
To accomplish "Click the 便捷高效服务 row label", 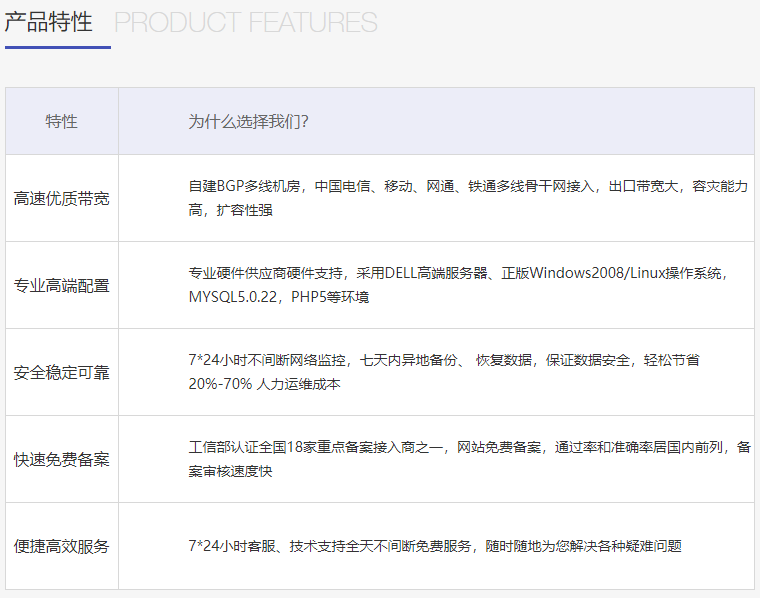I will (61, 546).
